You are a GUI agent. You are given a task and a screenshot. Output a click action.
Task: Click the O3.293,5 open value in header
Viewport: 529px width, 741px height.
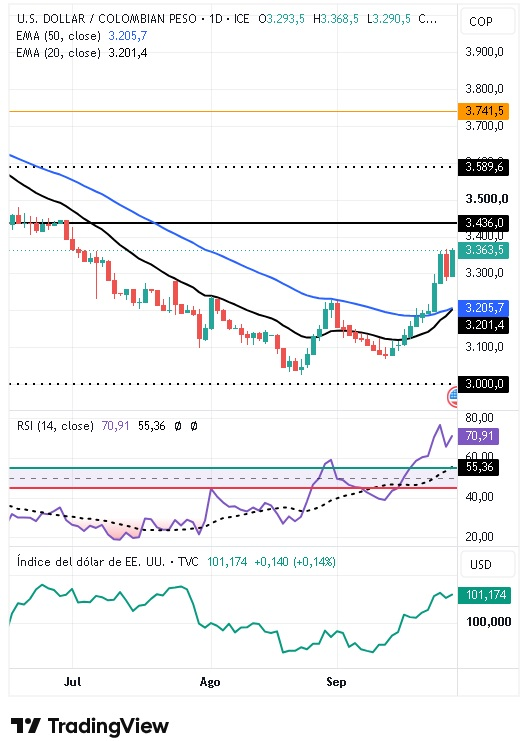[x=282, y=19]
